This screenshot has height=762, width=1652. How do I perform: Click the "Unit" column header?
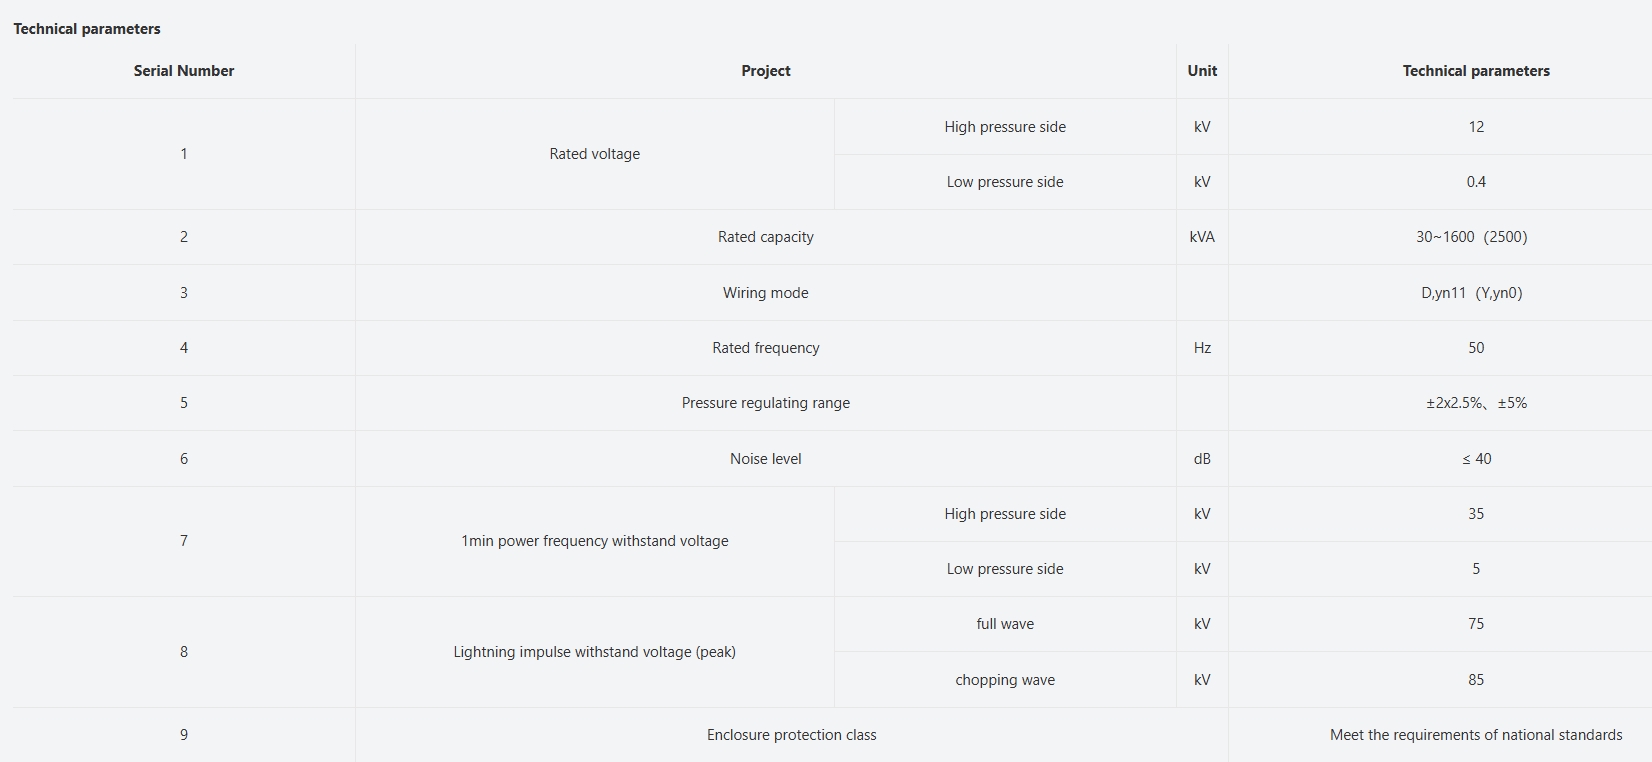1202,71
